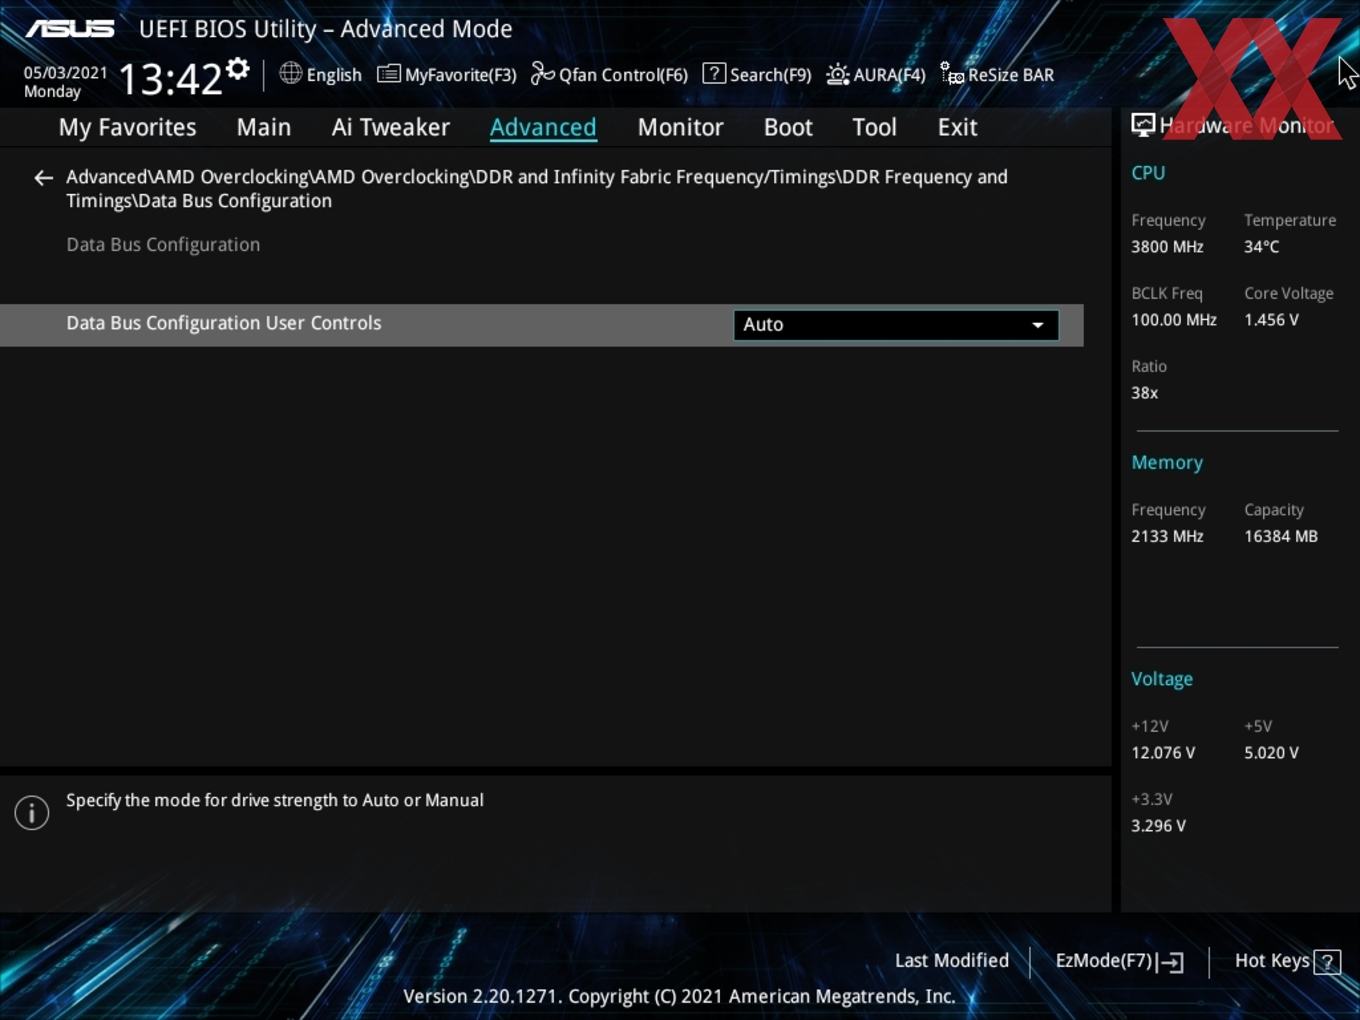Open Data Bus Configuration User Controls dropdown

pyautogui.click(x=896, y=325)
